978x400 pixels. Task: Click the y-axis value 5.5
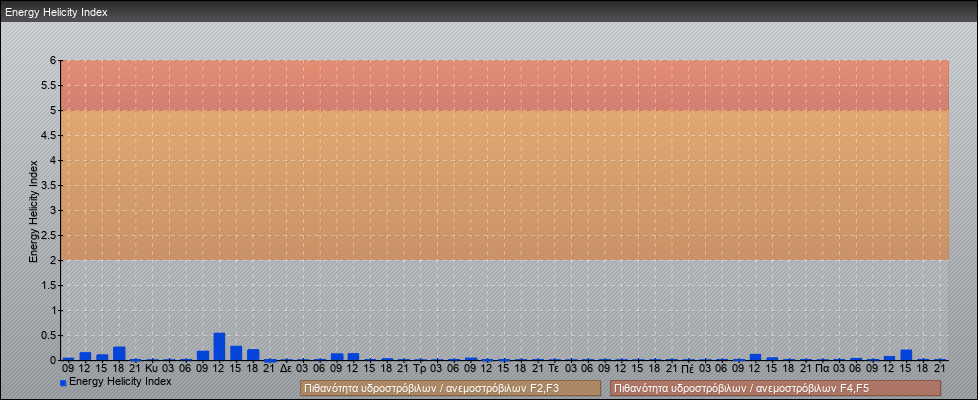[50, 85]
